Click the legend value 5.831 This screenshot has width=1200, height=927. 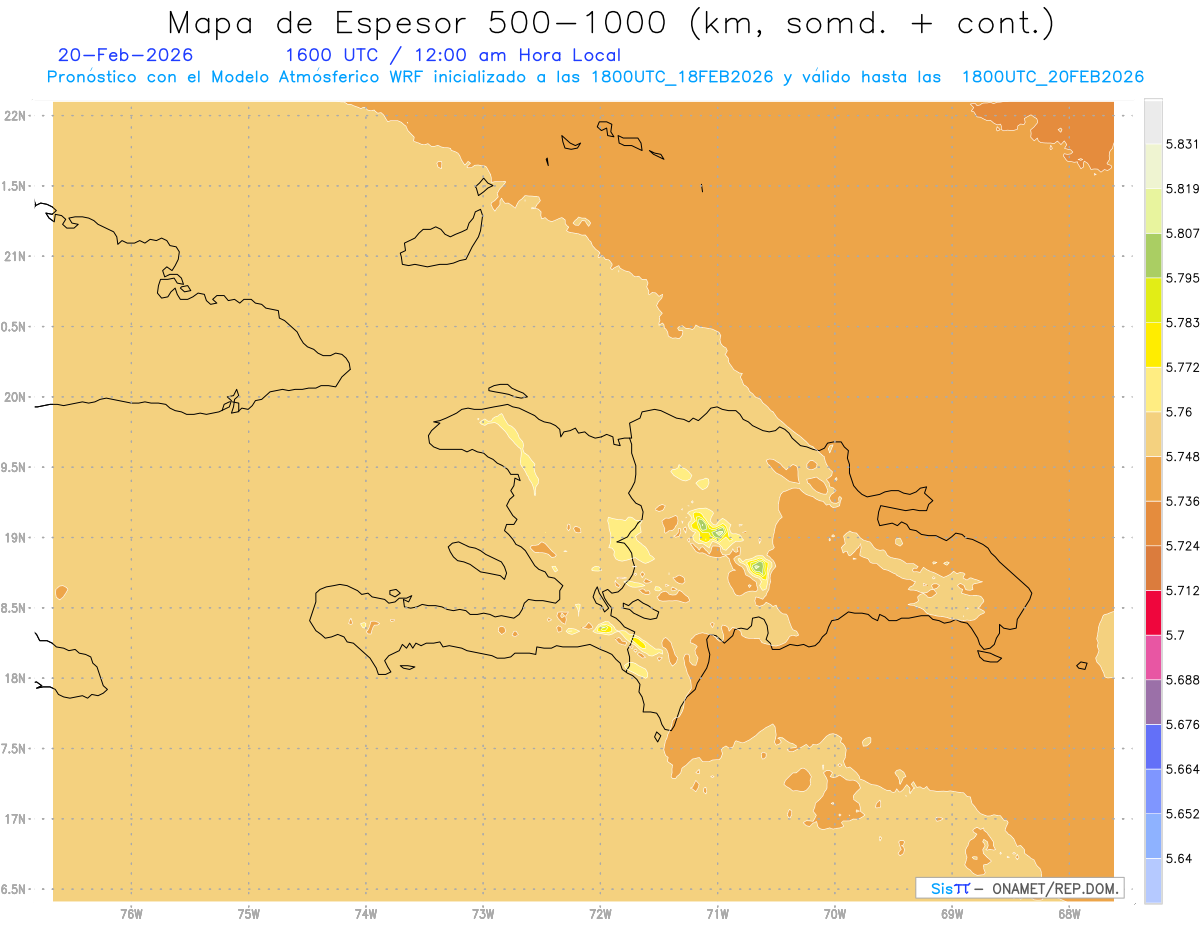tap(1182, 144)
